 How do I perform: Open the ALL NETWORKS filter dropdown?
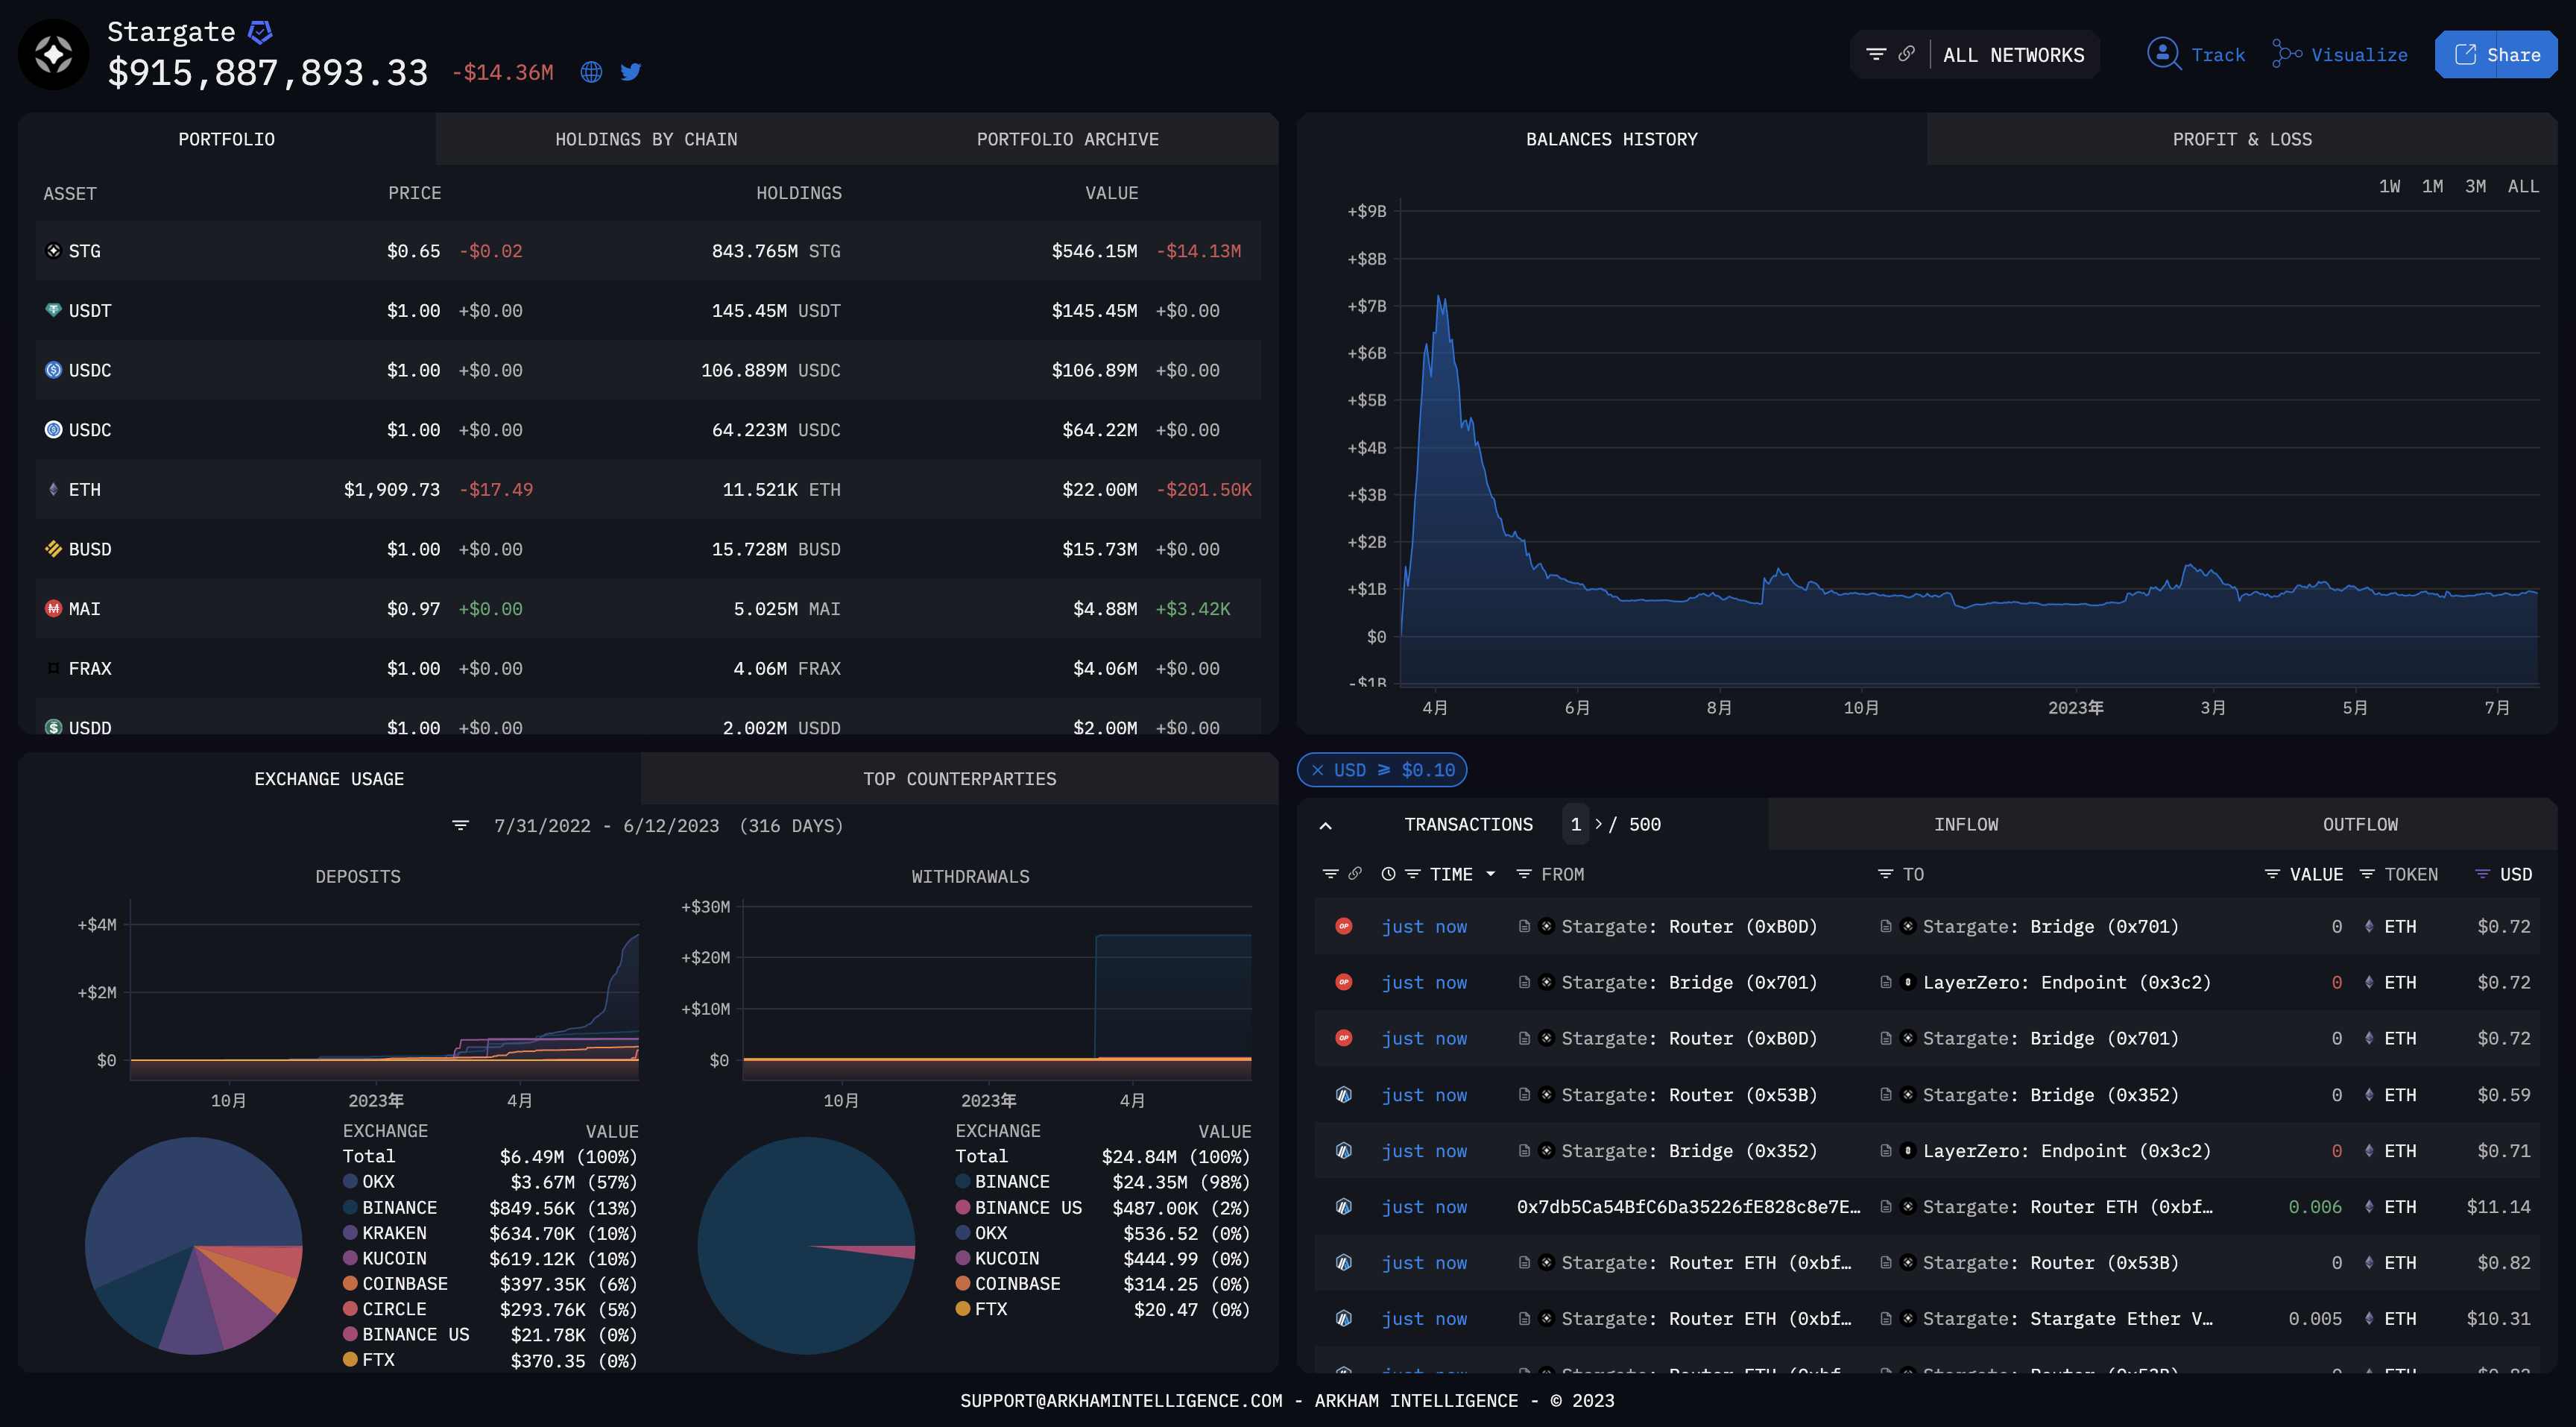pyautogui.click(x=2013, y=55)
